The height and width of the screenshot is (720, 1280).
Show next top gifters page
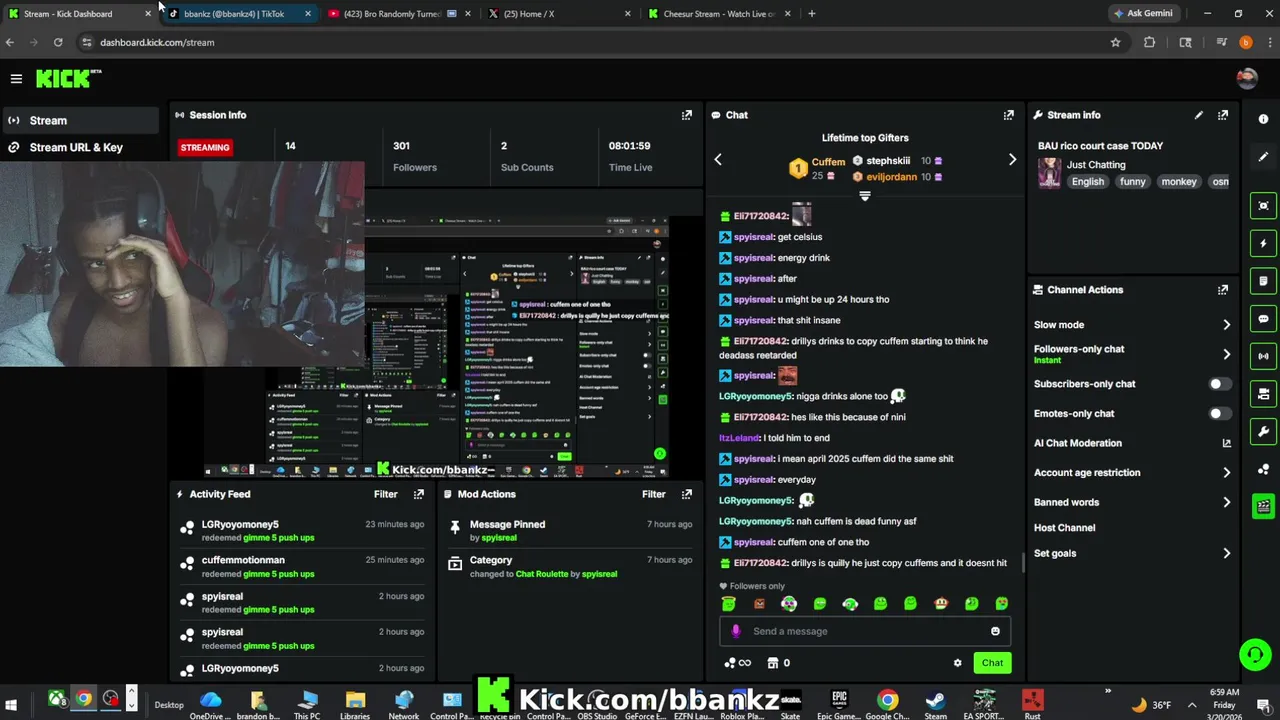click(x=1012, y=160)
